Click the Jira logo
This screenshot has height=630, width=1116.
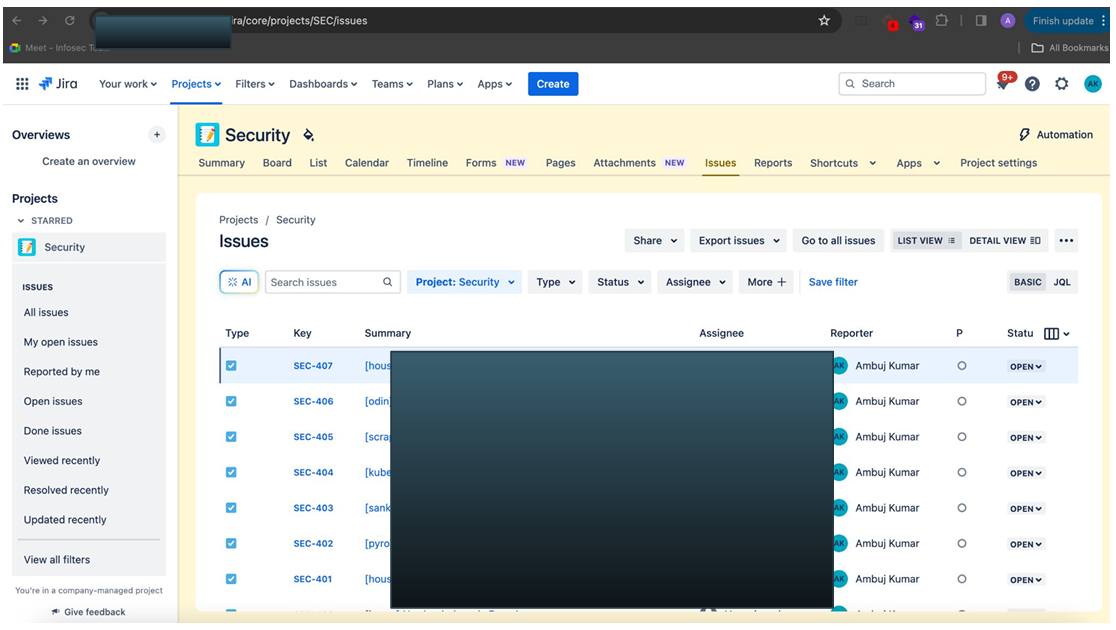[x=58, y=84]
